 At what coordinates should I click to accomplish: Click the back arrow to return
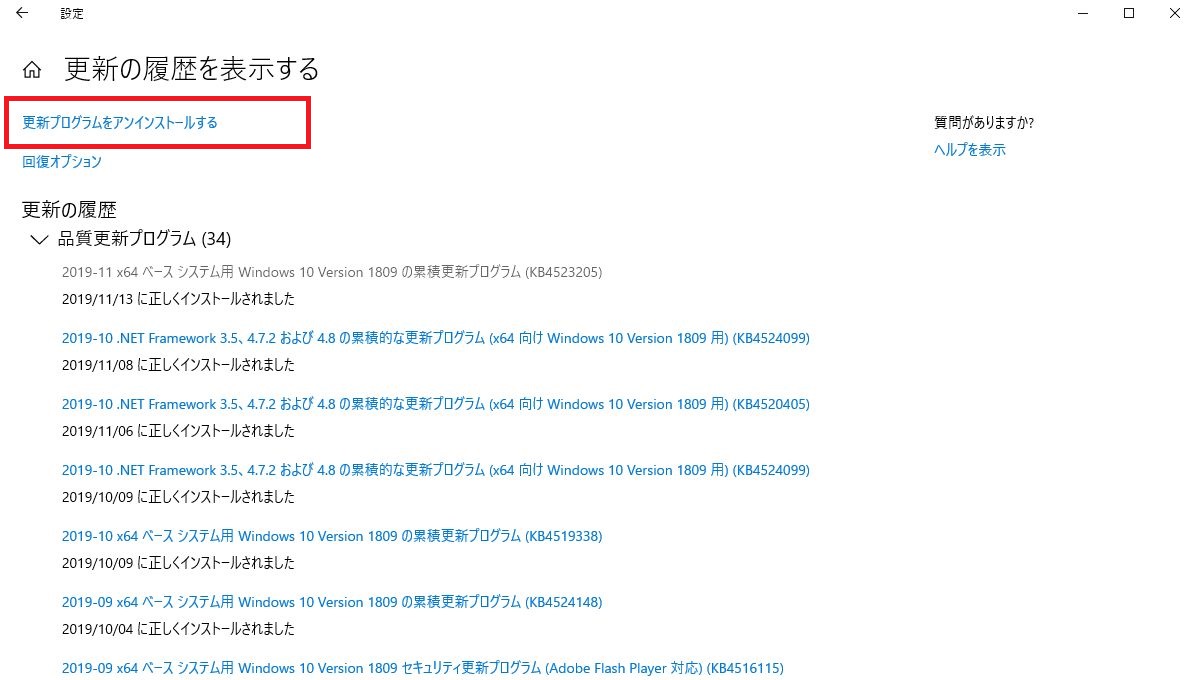click(x=21, y=13)
